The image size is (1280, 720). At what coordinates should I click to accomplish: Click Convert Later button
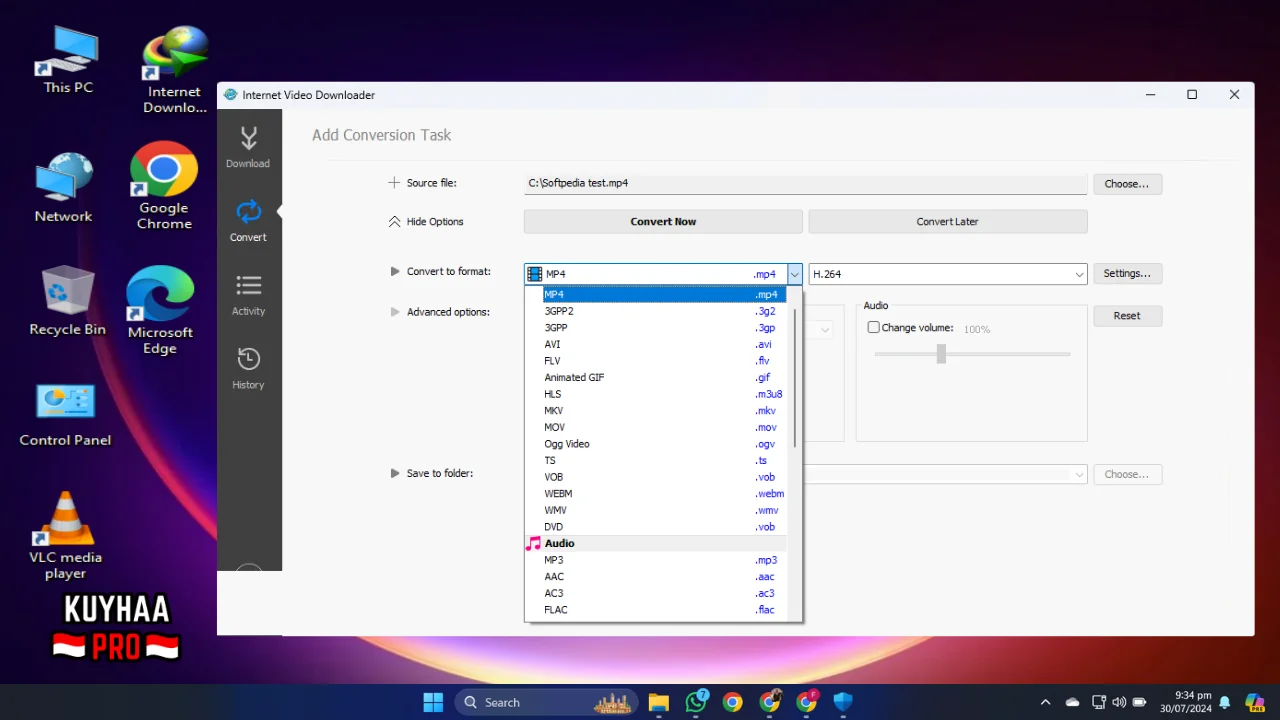(947, 222)
